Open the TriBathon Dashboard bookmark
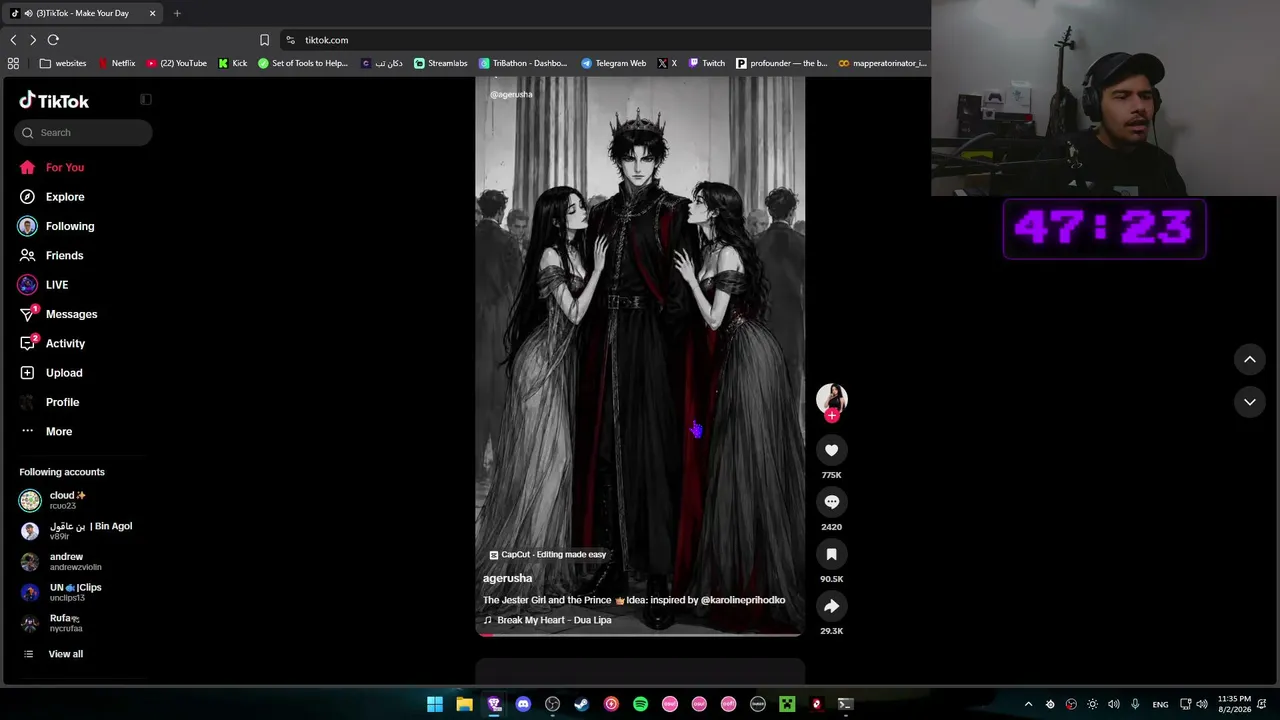The width and height of the screenshot is (1280, 720). coord(523,63)
